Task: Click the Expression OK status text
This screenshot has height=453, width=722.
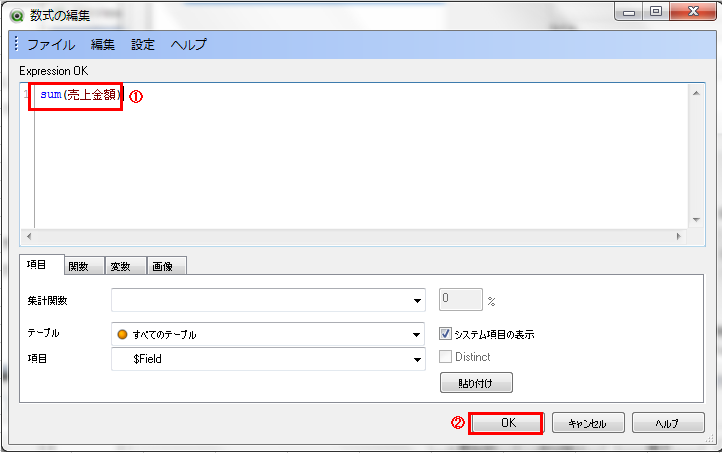Action: click(53, 71)
